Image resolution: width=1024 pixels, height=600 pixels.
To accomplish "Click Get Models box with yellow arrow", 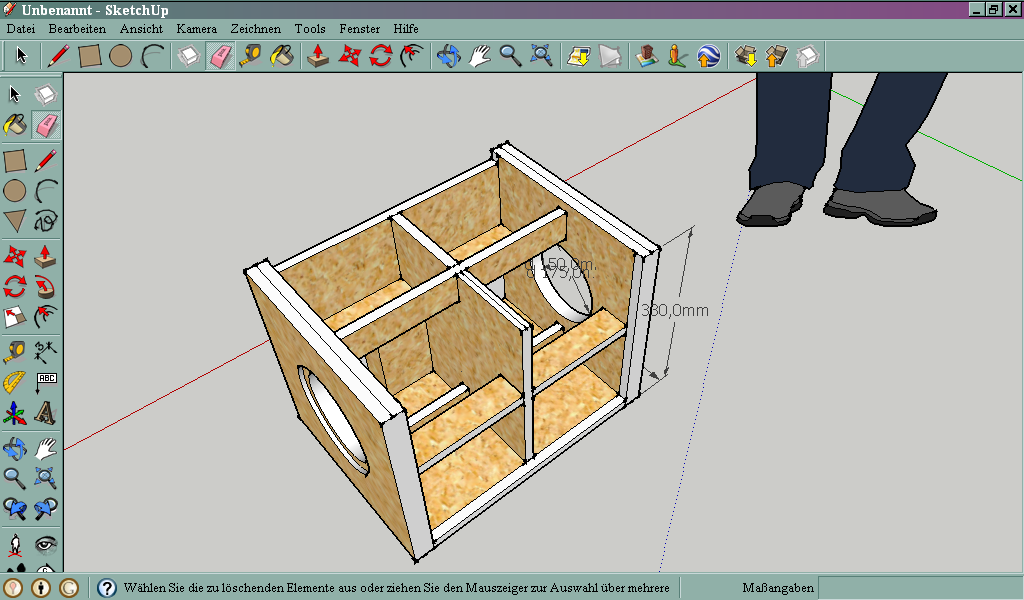I will 746,56.
